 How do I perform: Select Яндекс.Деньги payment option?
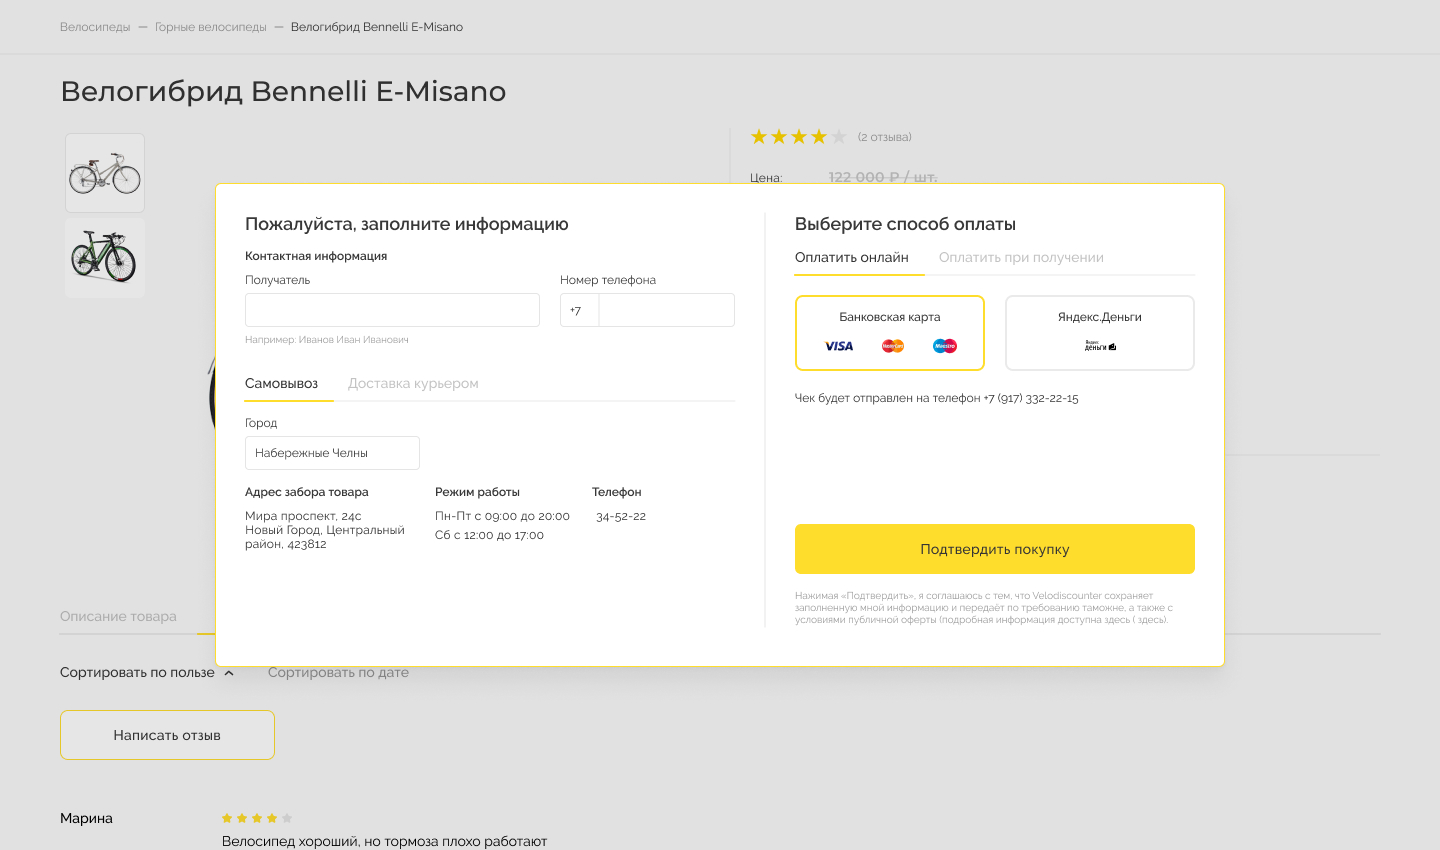tap(1100, 333)
